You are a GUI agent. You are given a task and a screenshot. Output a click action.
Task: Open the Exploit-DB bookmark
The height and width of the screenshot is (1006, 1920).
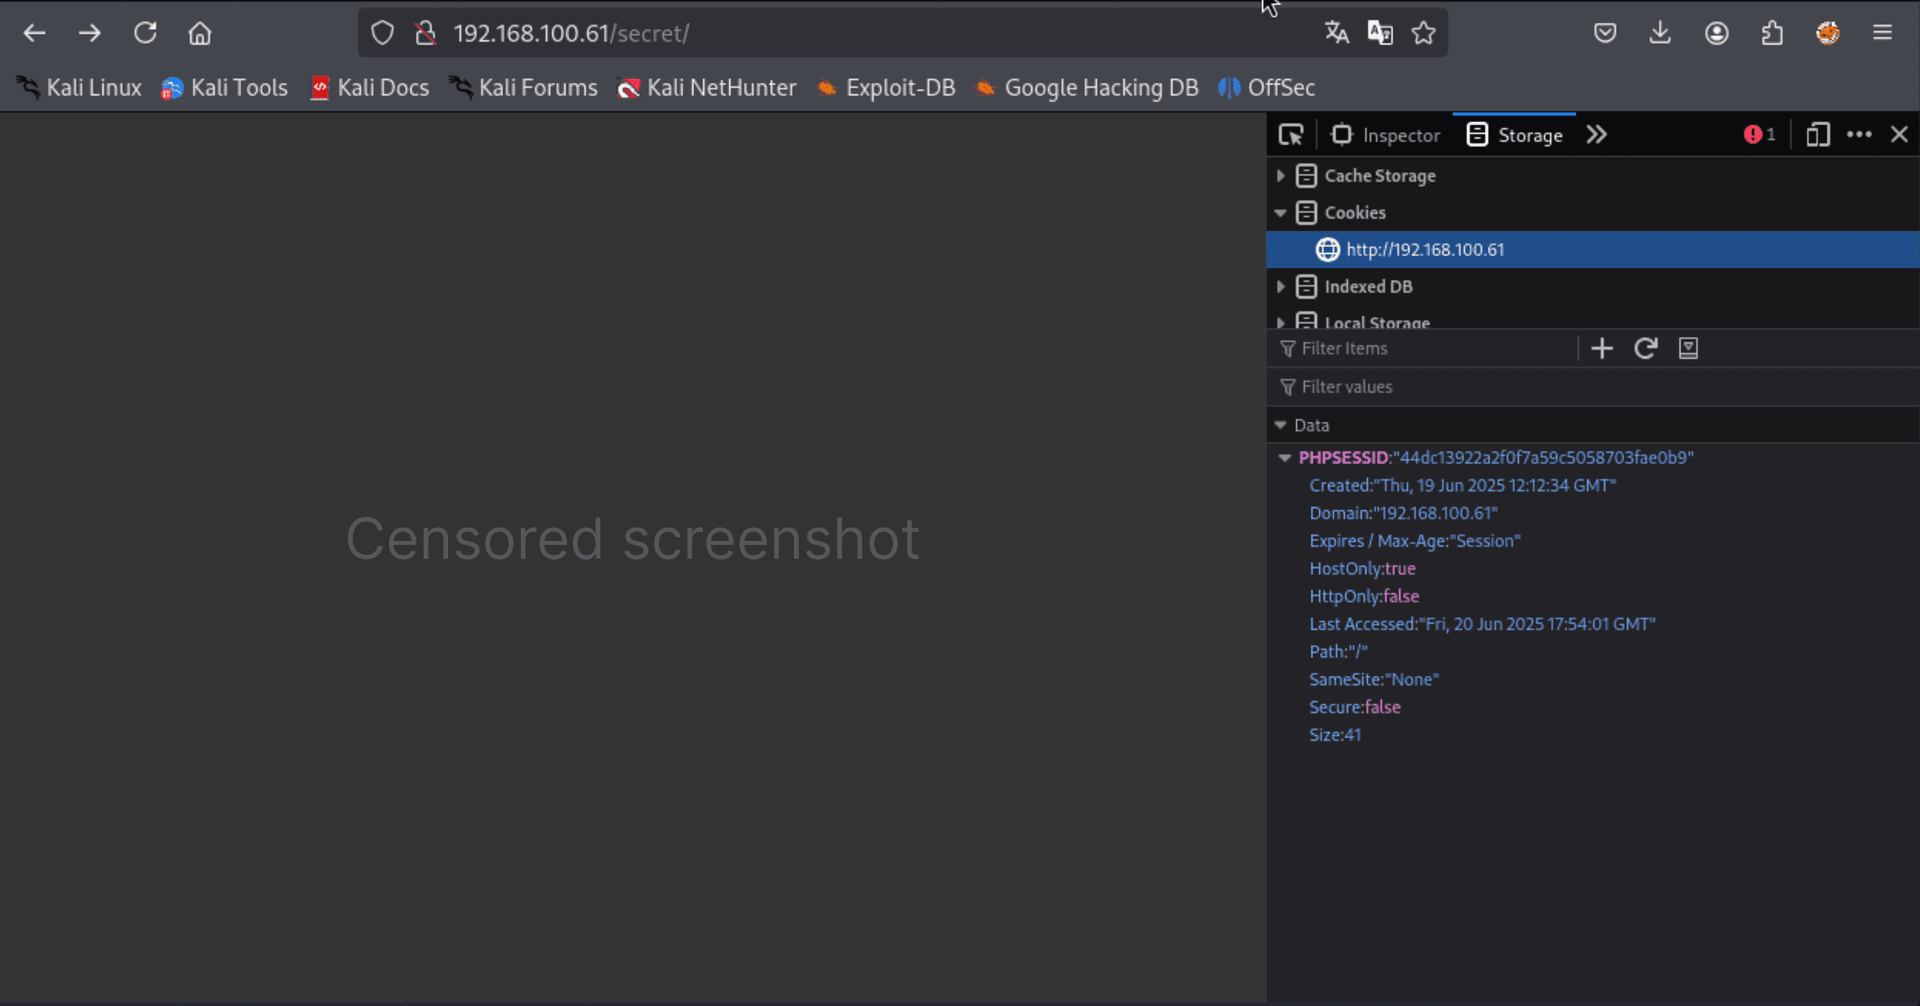886,88
